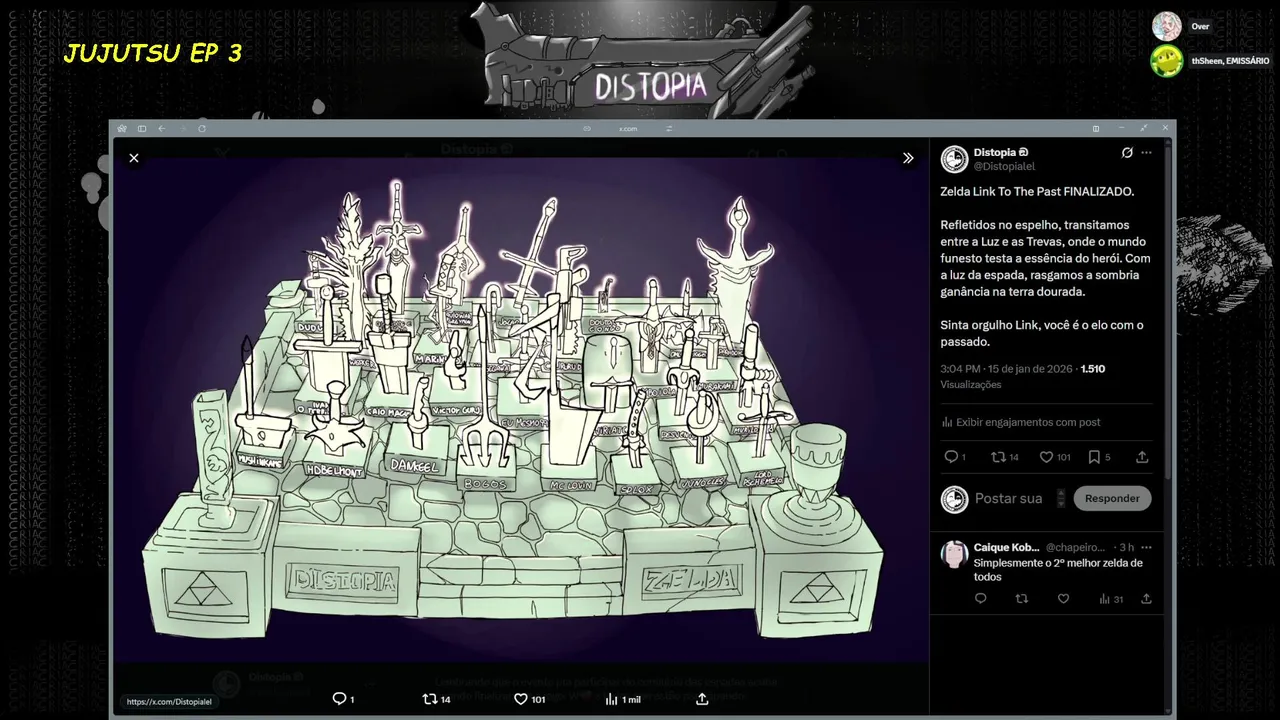Image resolution: width=1280 pixels, height=720 pixels.
Task: Open views counter showing 1 mil
Action: (622, 699)
